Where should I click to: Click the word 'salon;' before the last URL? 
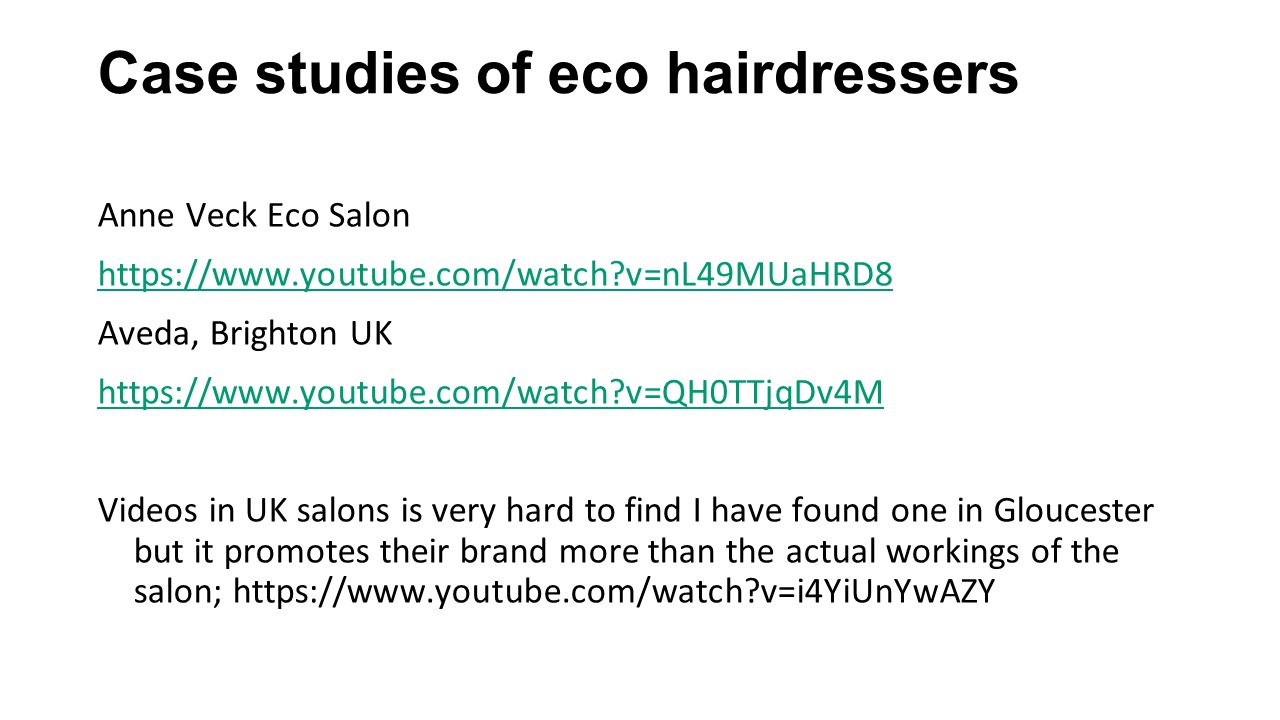pos(178,593)
